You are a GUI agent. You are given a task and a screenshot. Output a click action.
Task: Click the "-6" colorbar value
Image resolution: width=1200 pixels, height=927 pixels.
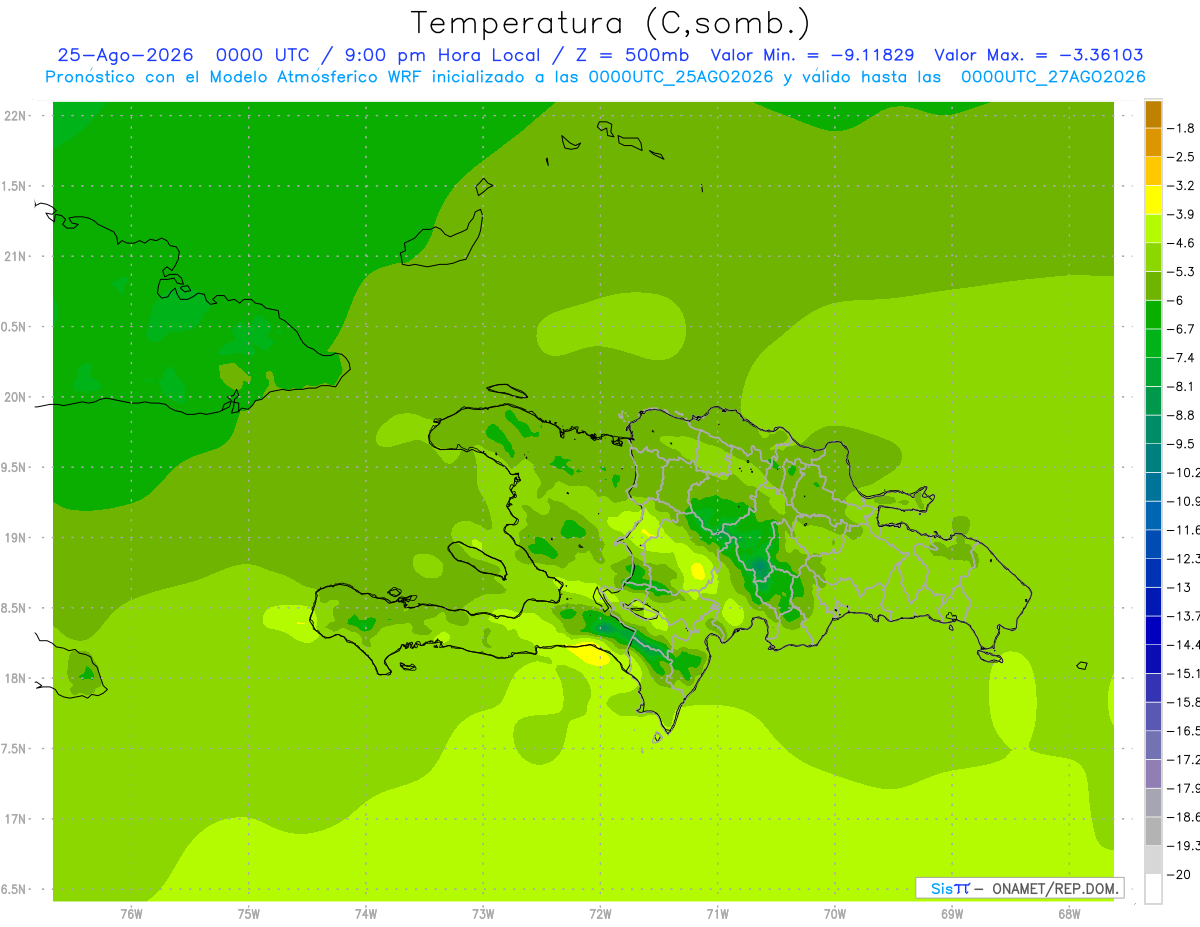point(1176,300)
